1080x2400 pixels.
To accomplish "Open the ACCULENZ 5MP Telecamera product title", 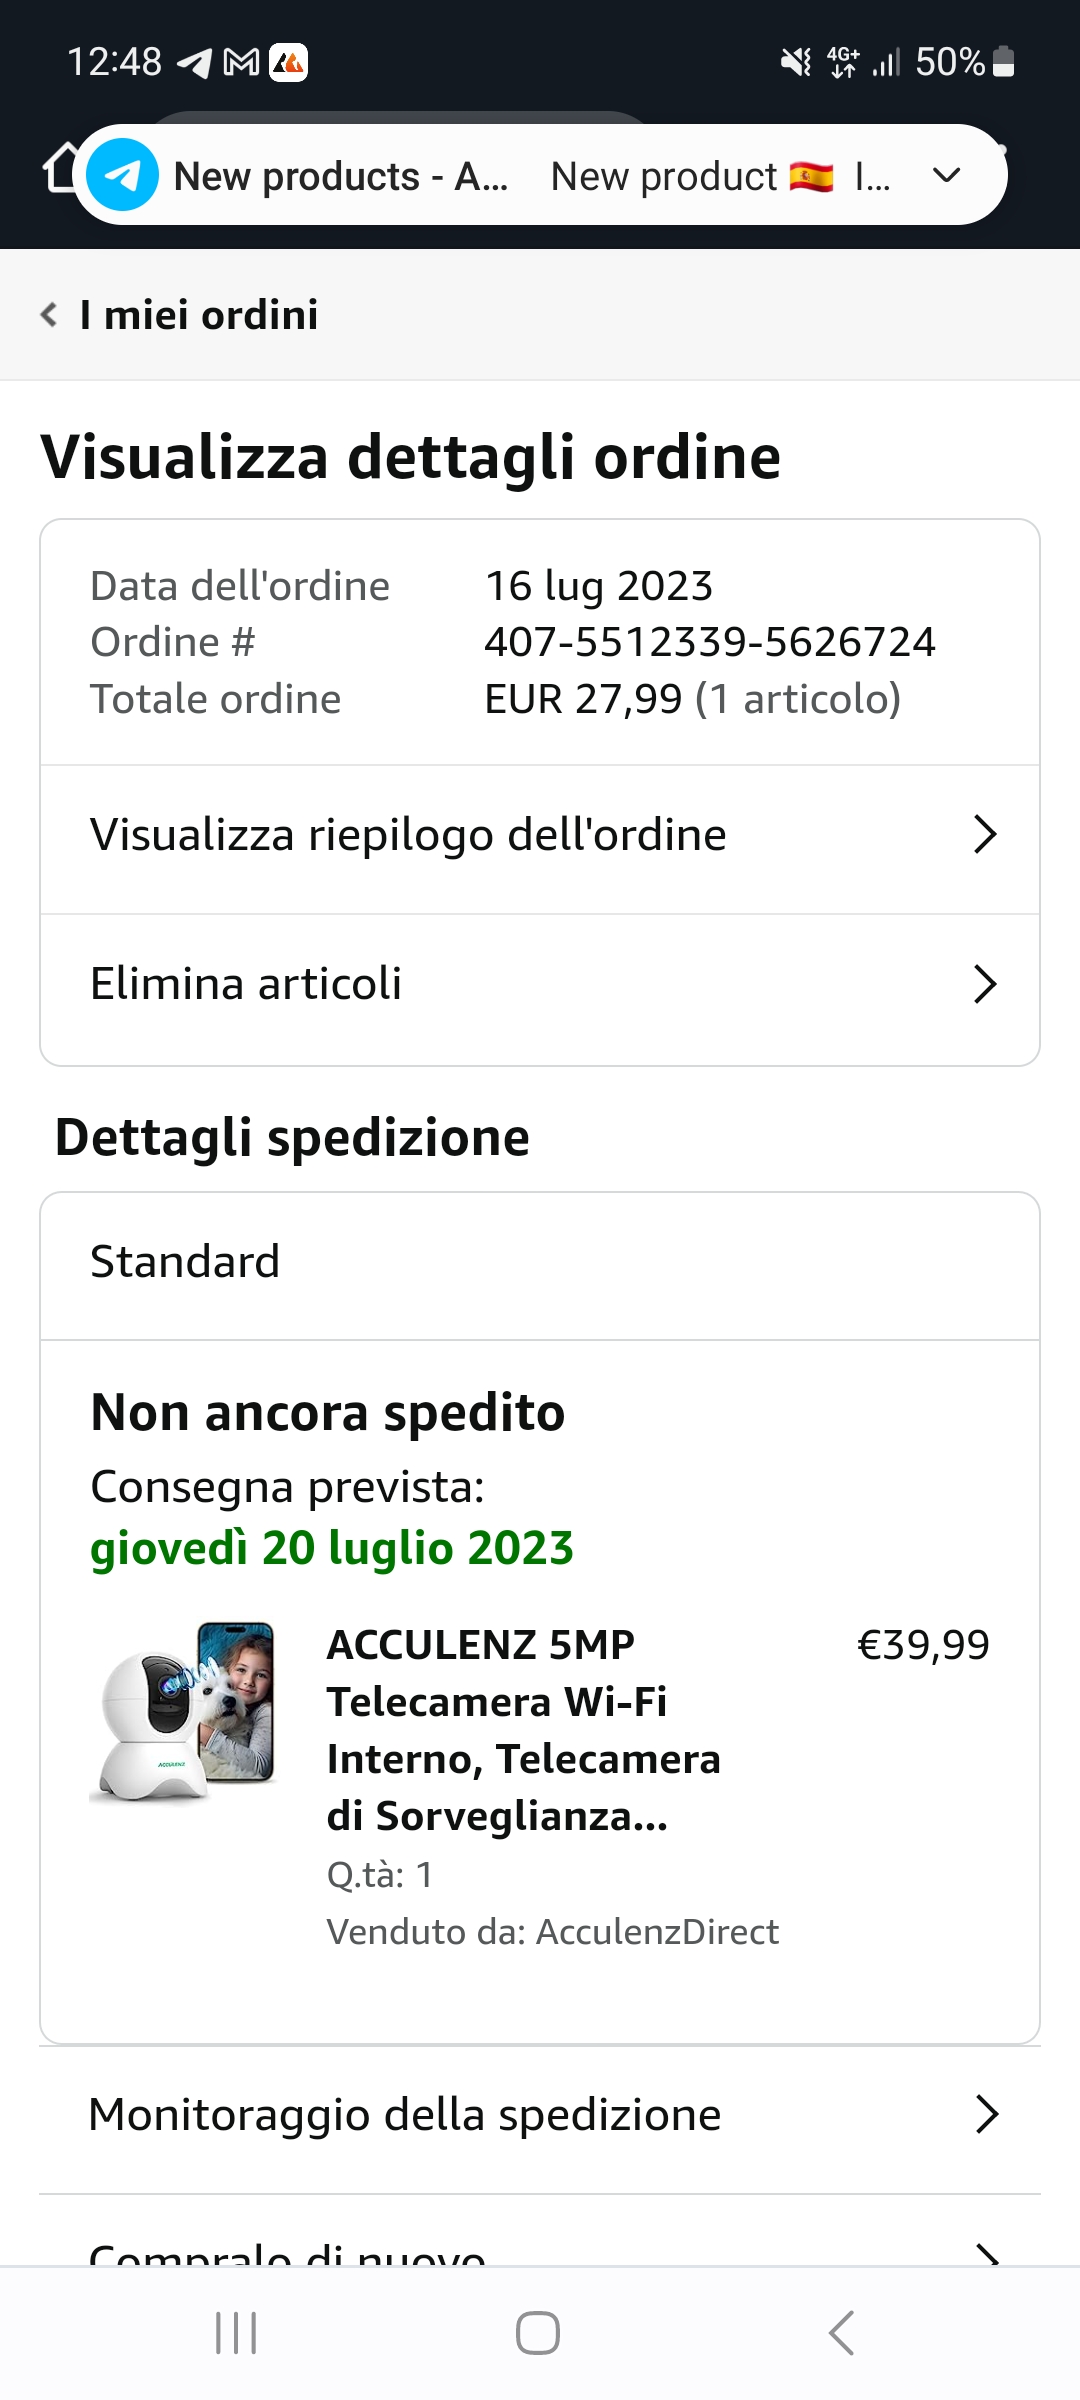I will click(523, 1730).
